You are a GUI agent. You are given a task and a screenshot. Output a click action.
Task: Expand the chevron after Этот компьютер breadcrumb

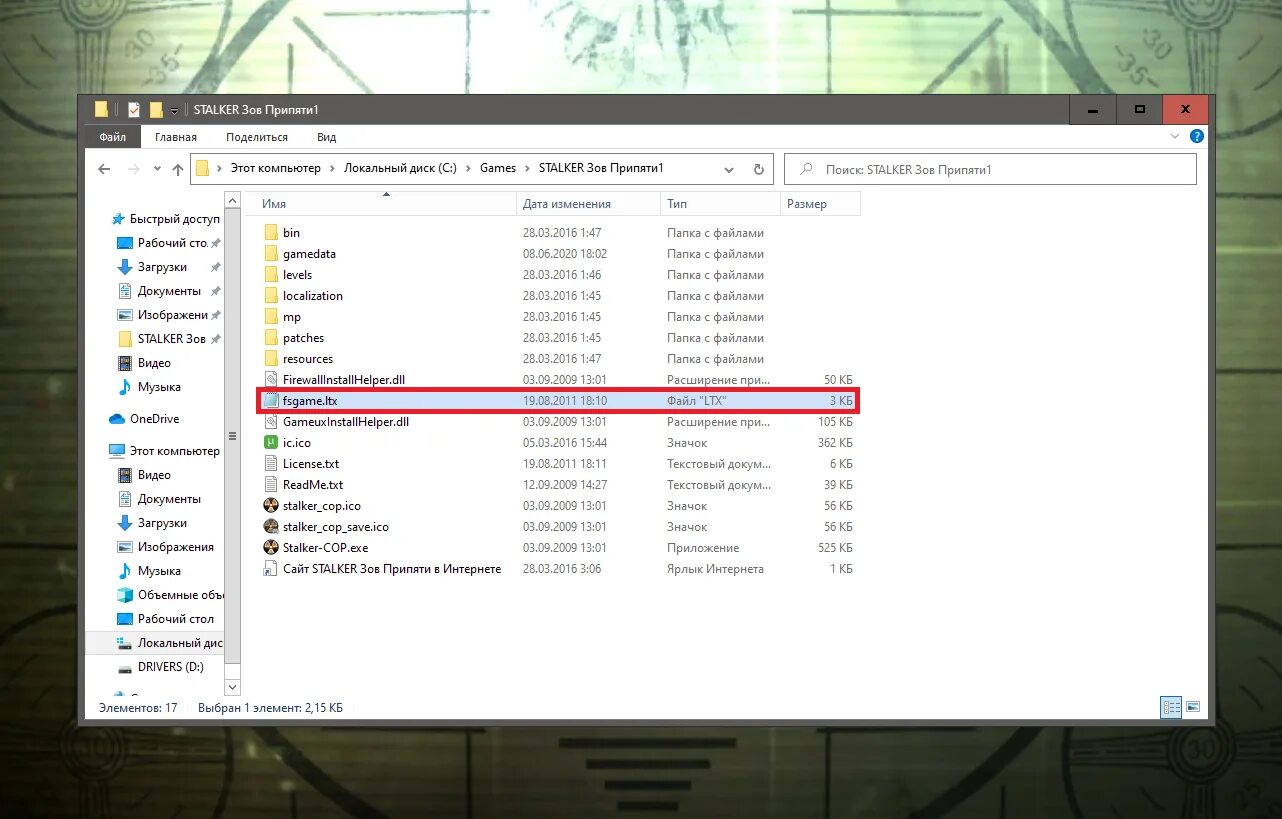[333, 169]
